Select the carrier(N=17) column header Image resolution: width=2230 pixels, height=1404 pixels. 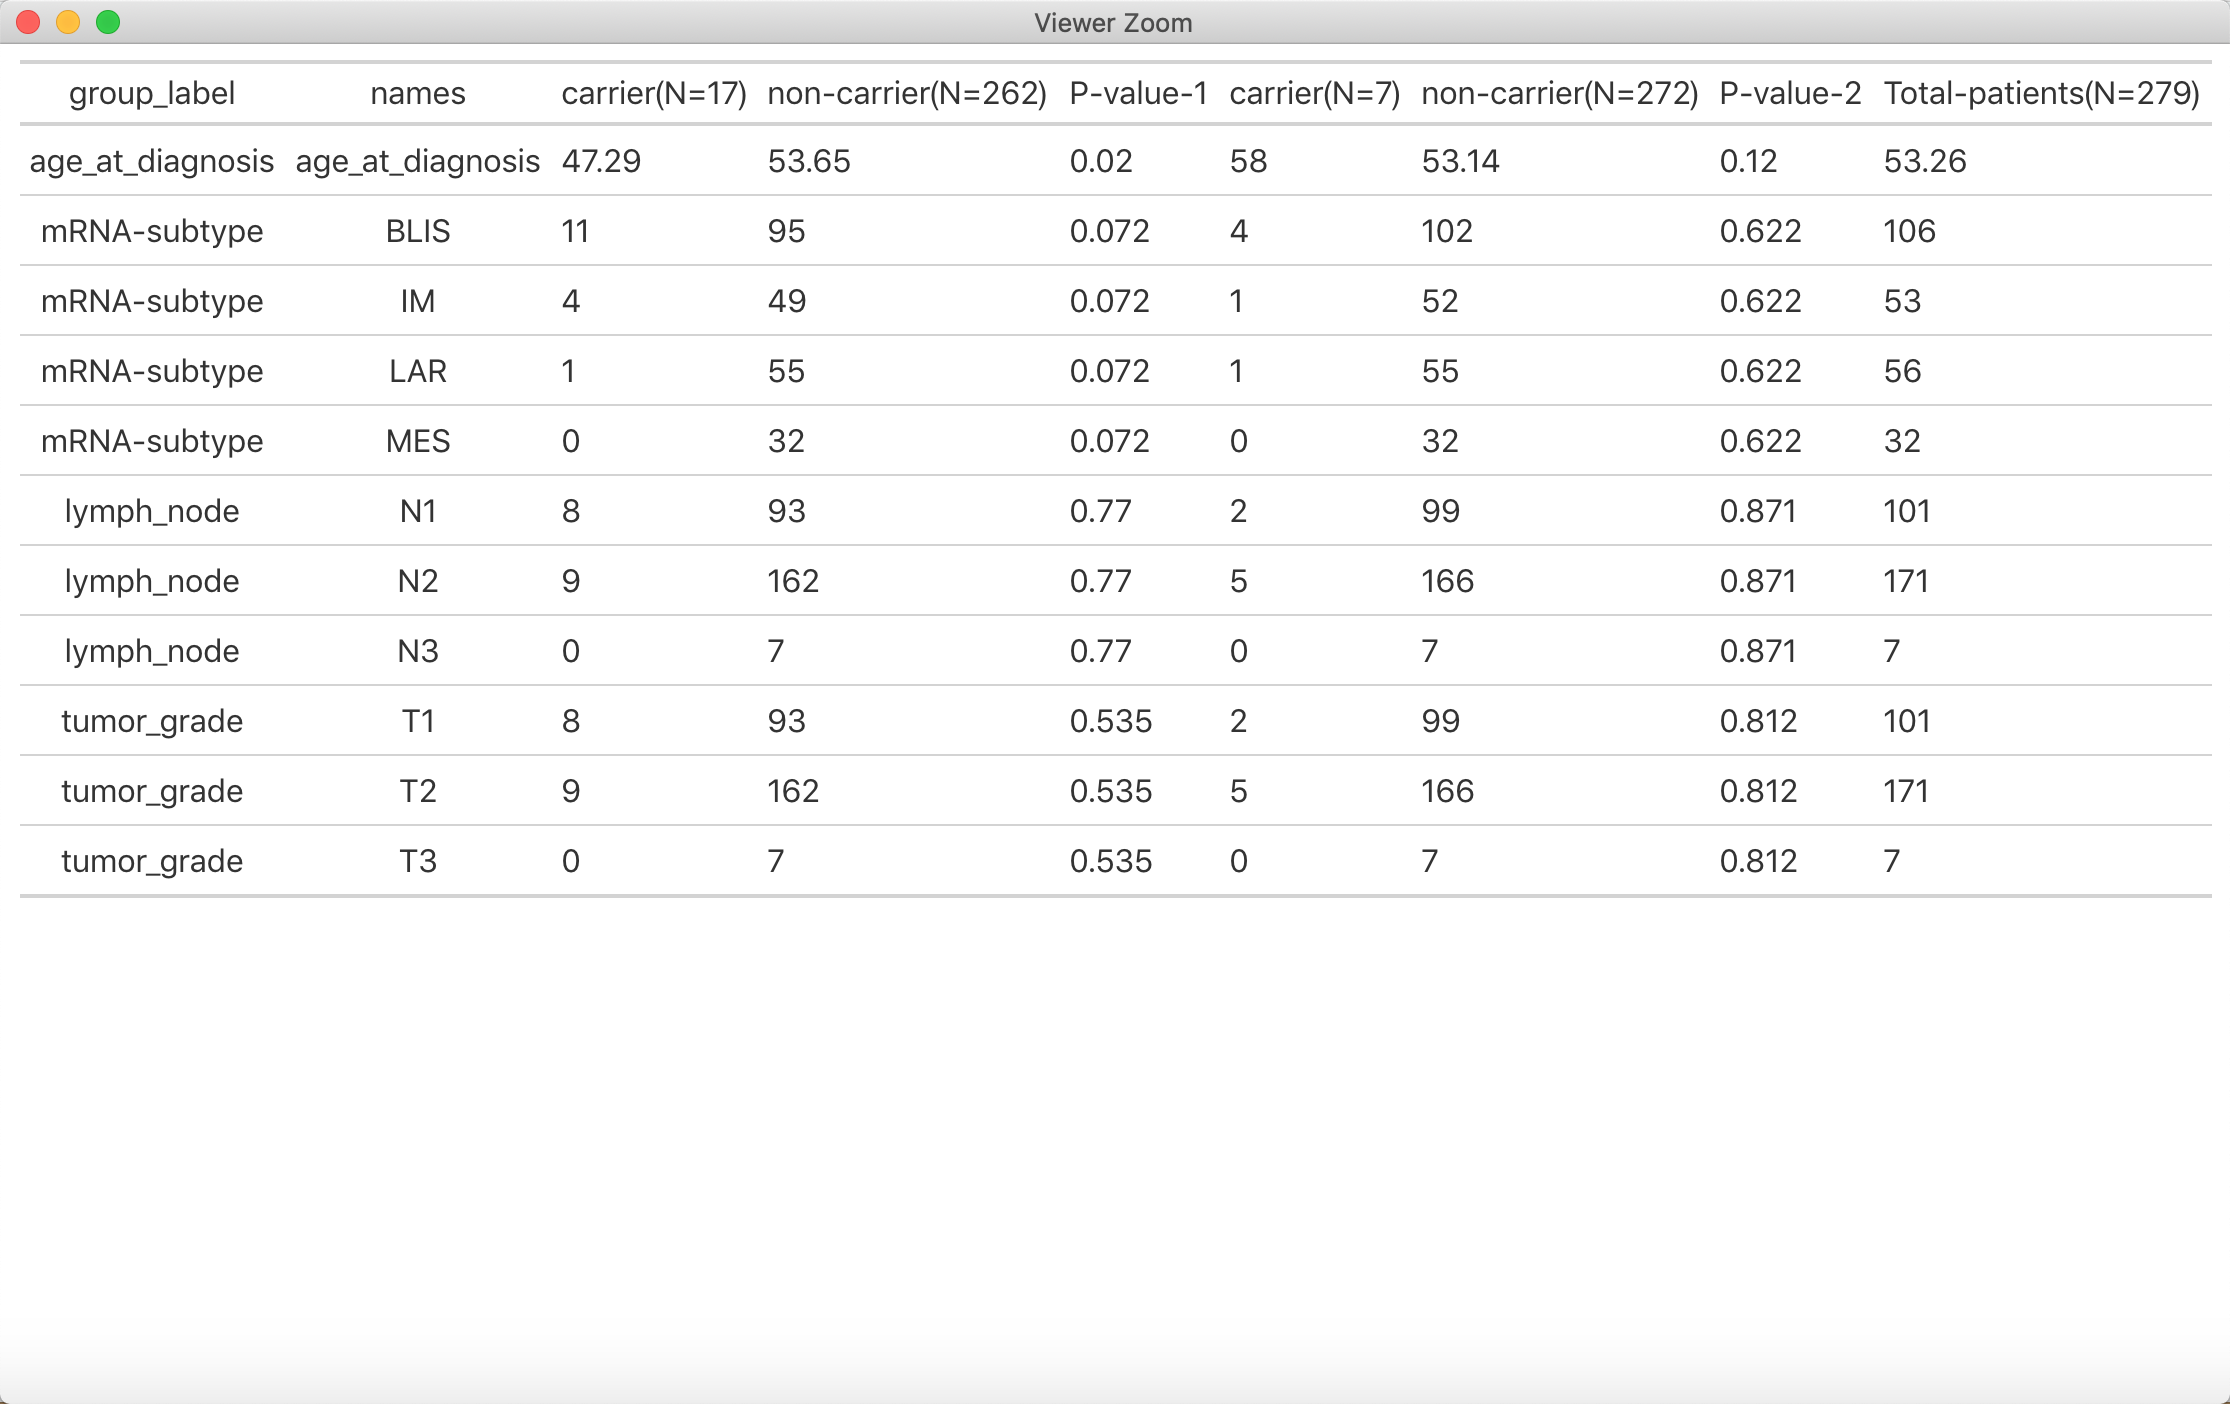(654, 93)
